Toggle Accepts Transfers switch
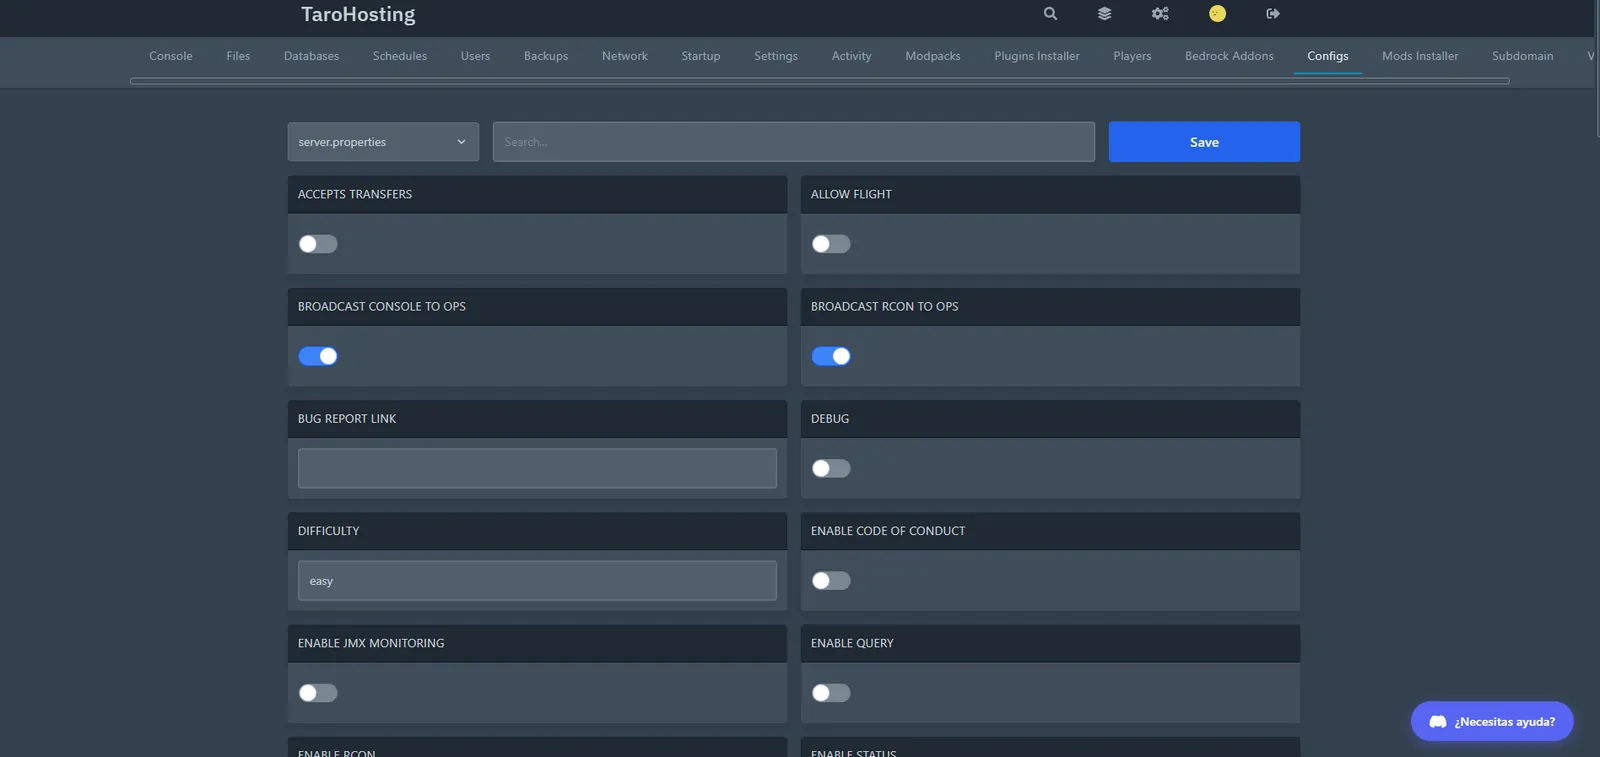 (318, 244)
